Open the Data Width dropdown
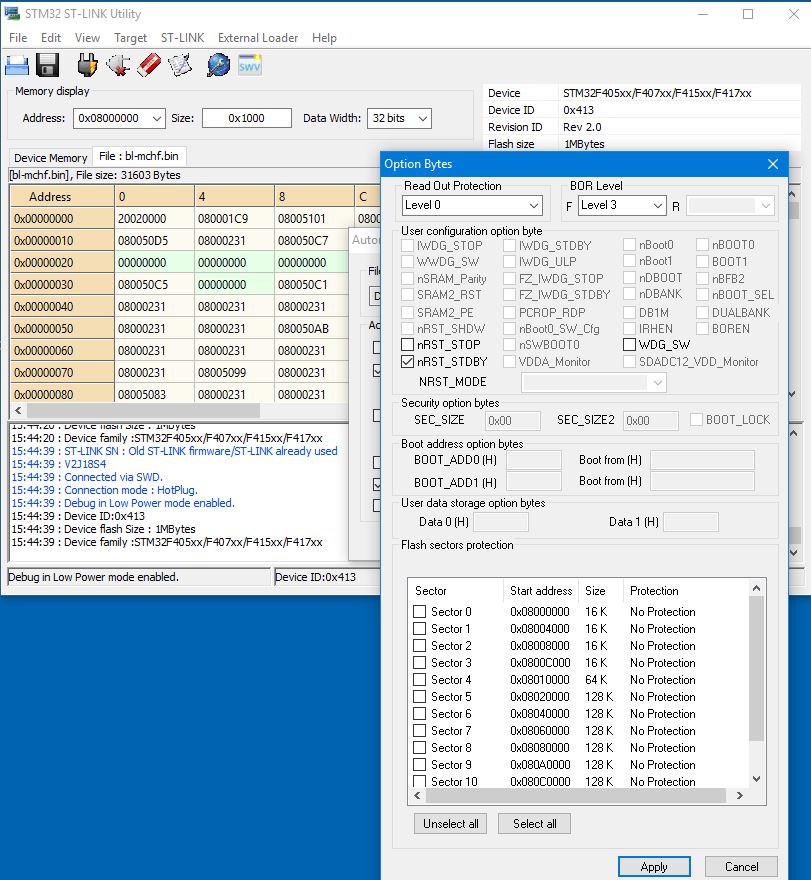Screen dimensions: 811x880 [399, 118]
